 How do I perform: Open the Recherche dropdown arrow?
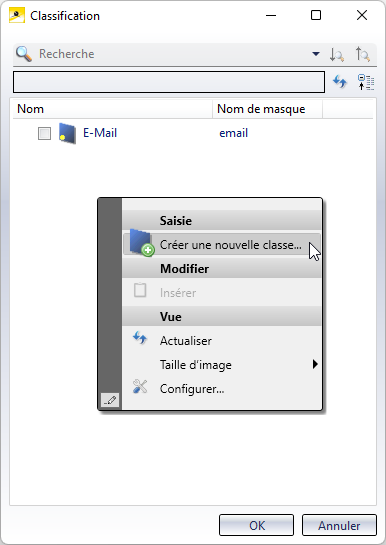[x=316, y=54]
